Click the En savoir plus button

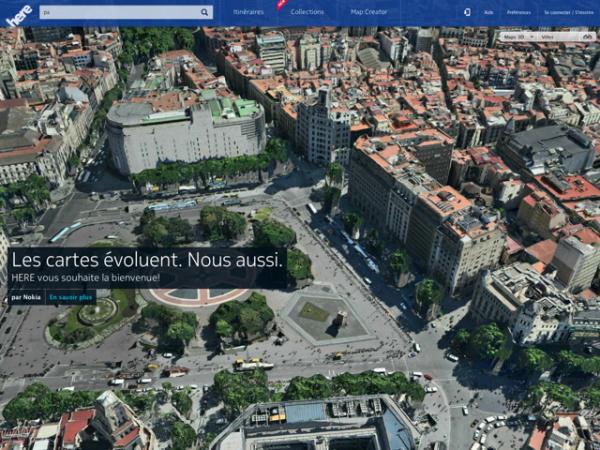coord(72,297)
